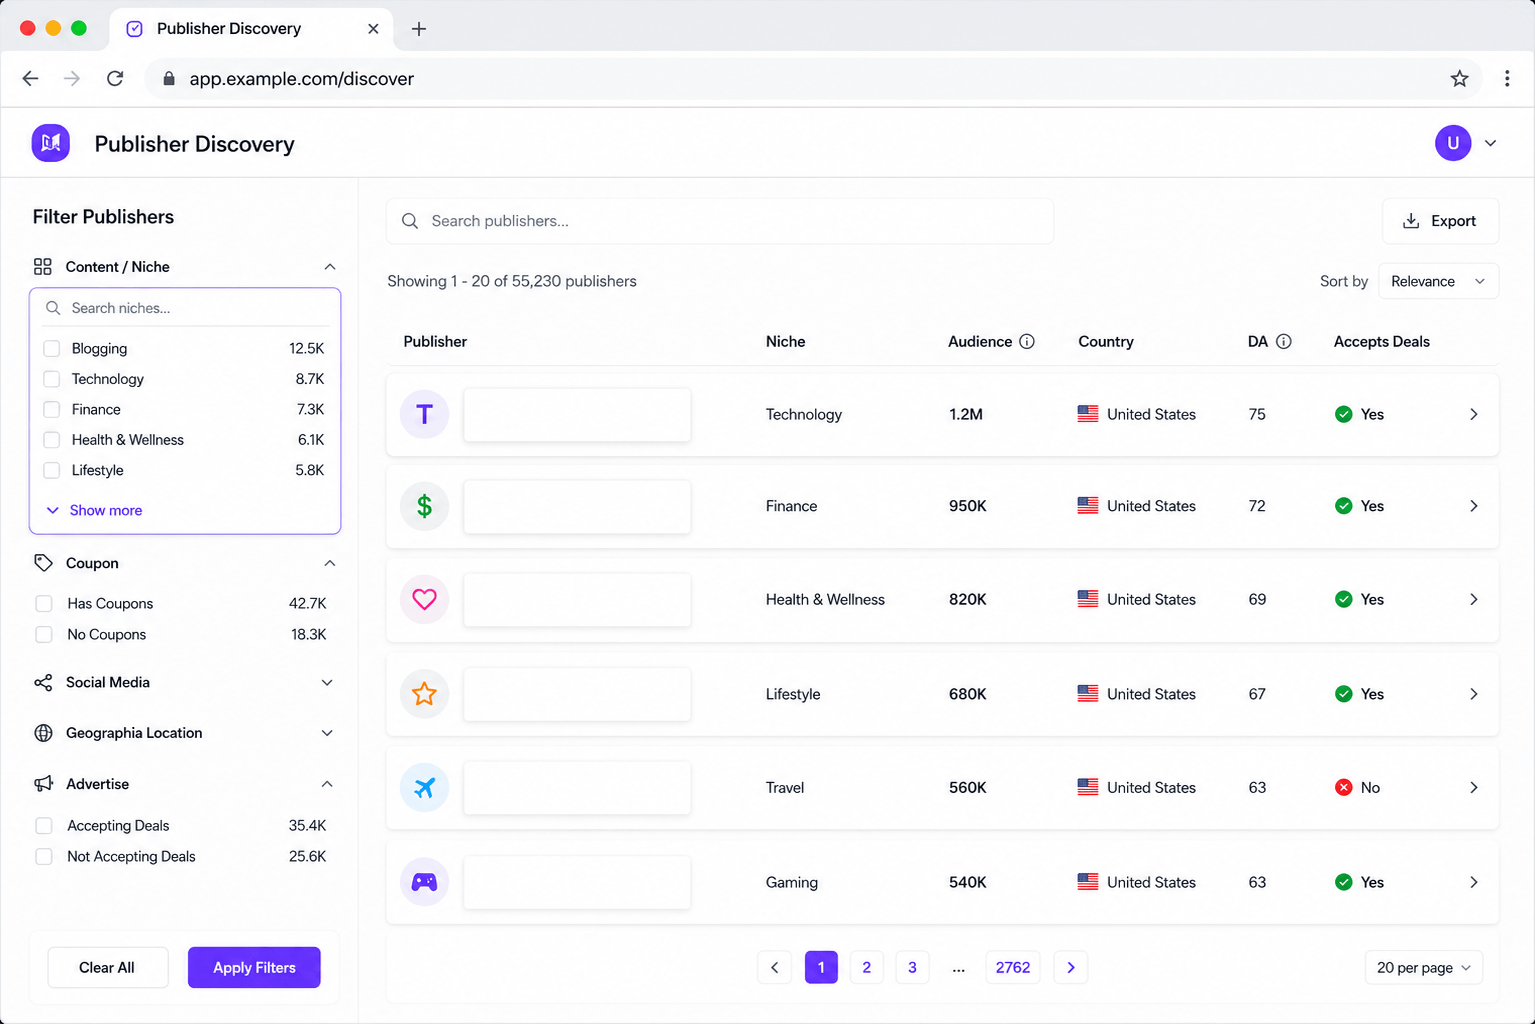Open the Technology publisher row arrow
The image size is (1535, 1024).
1474,414
